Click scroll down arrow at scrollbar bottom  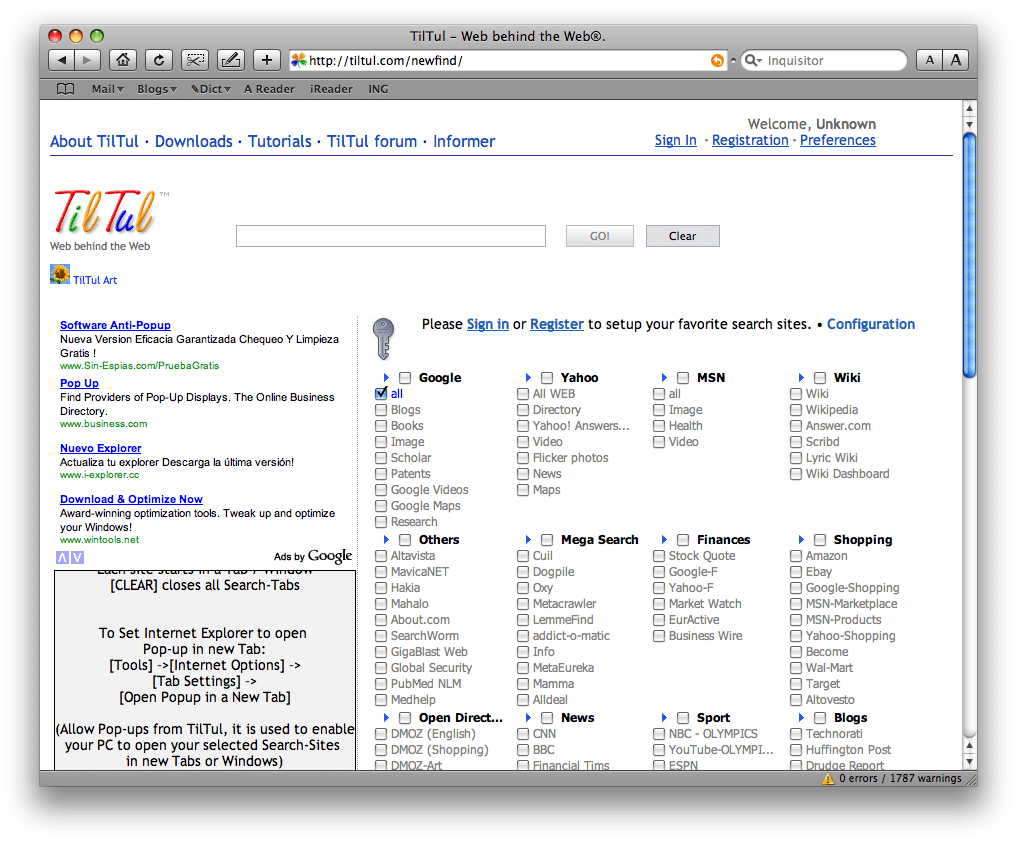969,762
